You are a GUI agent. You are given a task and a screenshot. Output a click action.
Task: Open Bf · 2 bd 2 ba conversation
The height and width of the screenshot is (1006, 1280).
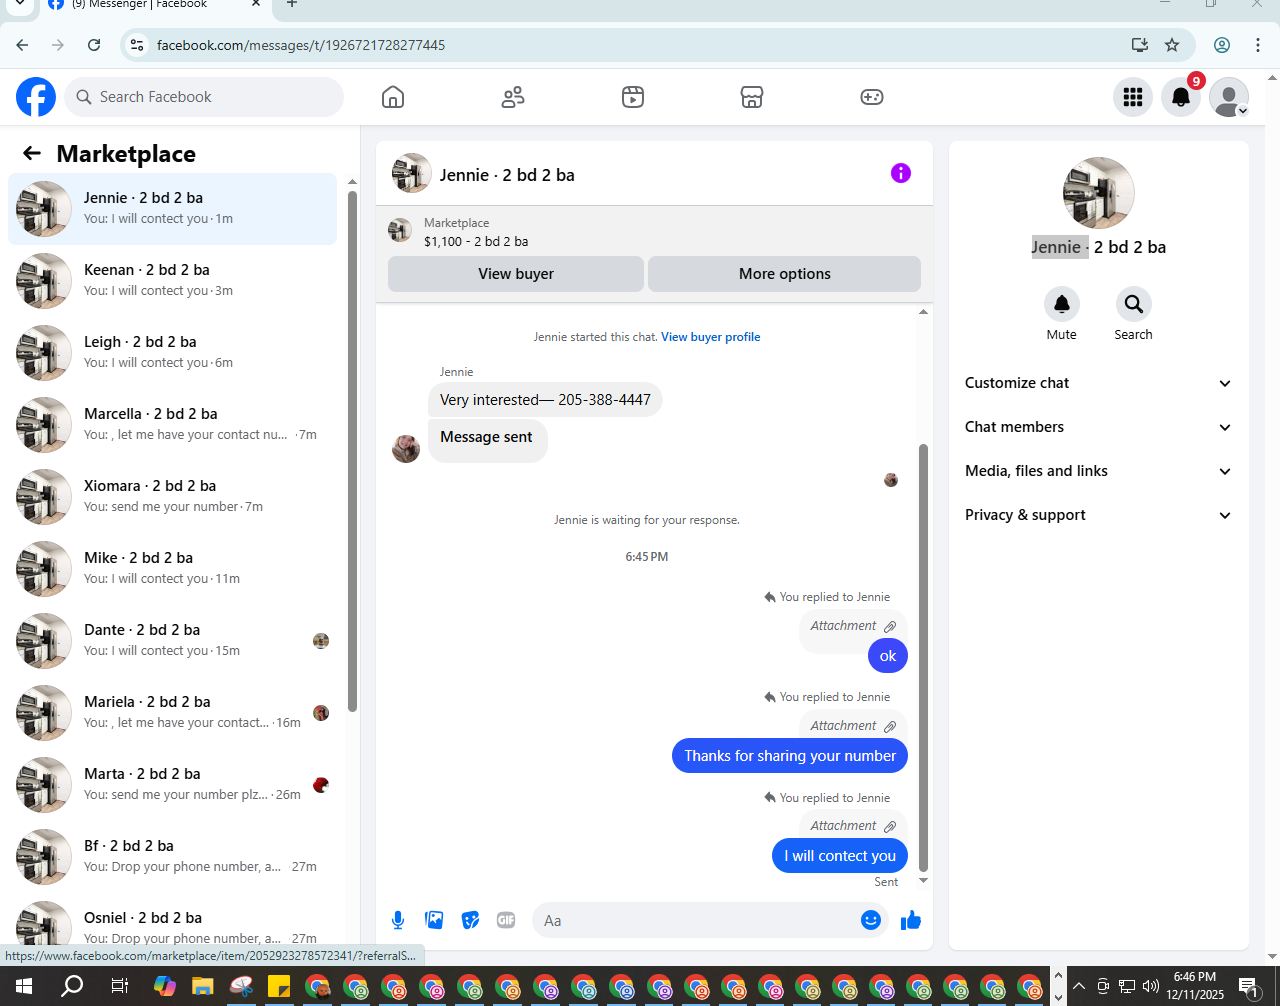[x=173, y=856]
